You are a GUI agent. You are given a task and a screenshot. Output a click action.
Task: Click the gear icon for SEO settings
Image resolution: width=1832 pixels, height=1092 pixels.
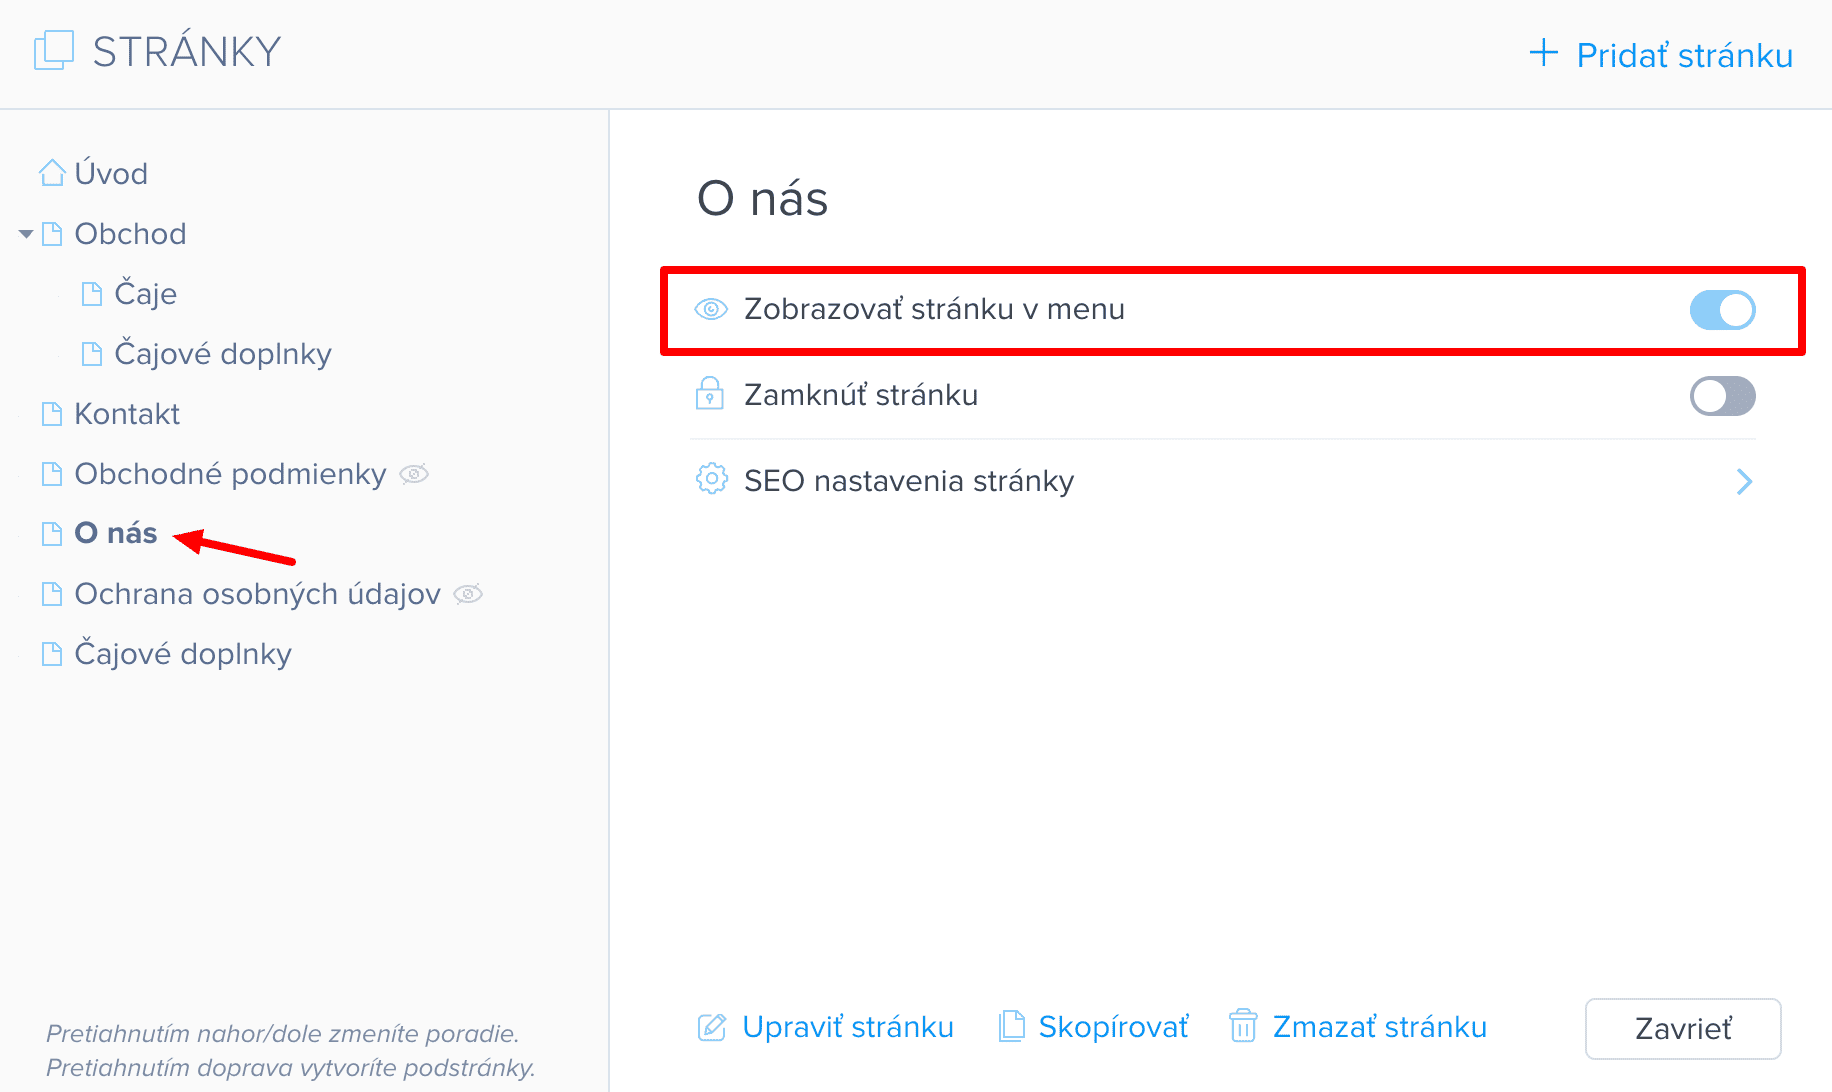(x=711, y=479)
